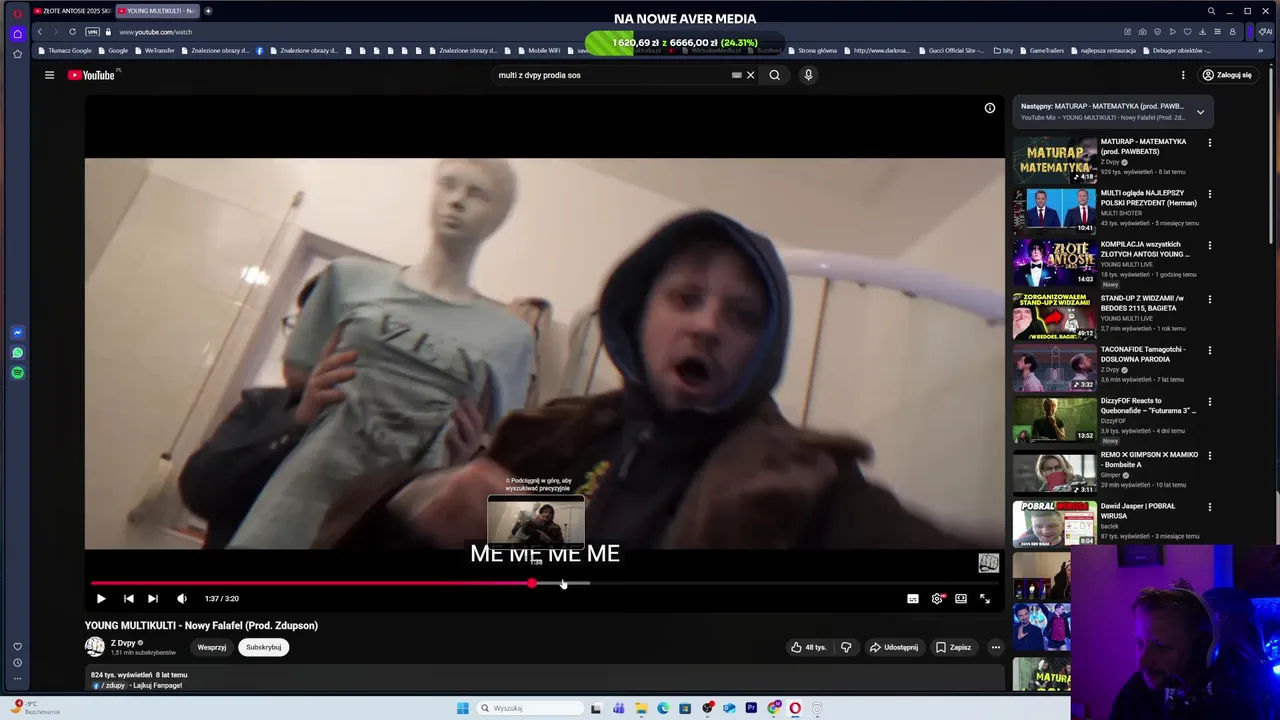1280x720 pixels.
Task: Enter fullscreen video mode
Action: [985, 598]
